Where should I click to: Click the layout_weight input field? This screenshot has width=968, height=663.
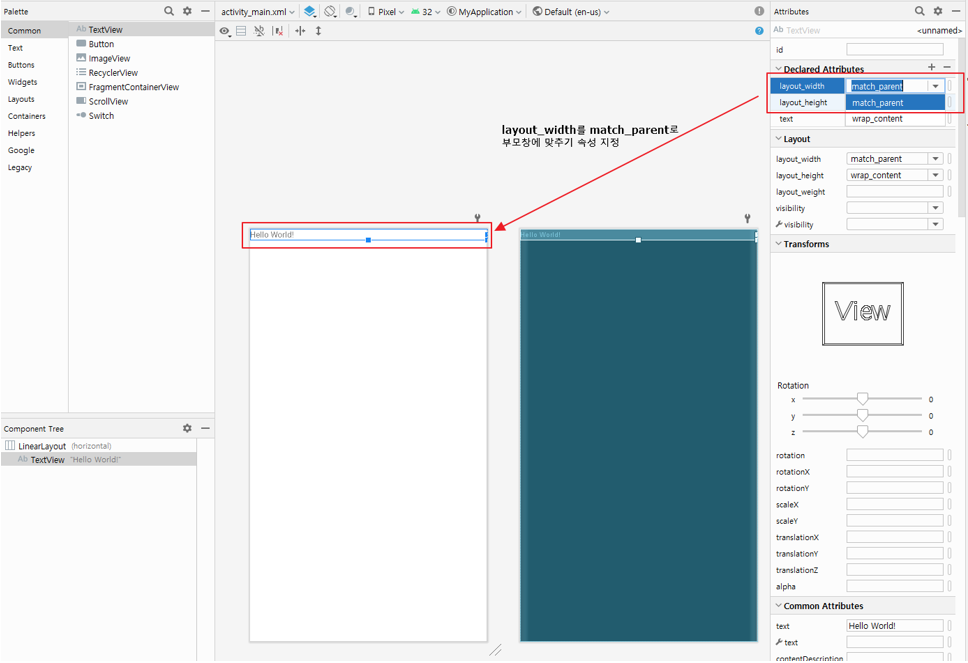click(895, 191)
